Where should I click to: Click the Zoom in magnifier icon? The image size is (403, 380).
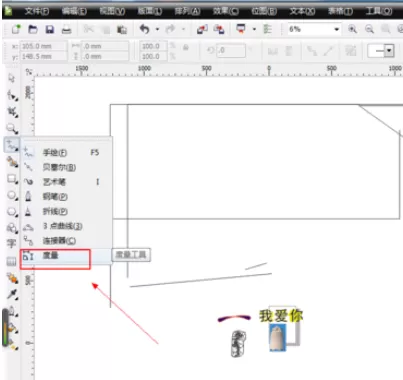pyautogui.click(x=352, y=29)
